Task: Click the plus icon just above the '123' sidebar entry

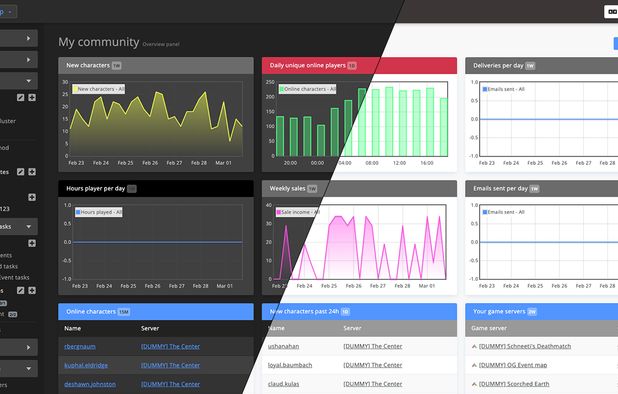Action: coord(32,197)
